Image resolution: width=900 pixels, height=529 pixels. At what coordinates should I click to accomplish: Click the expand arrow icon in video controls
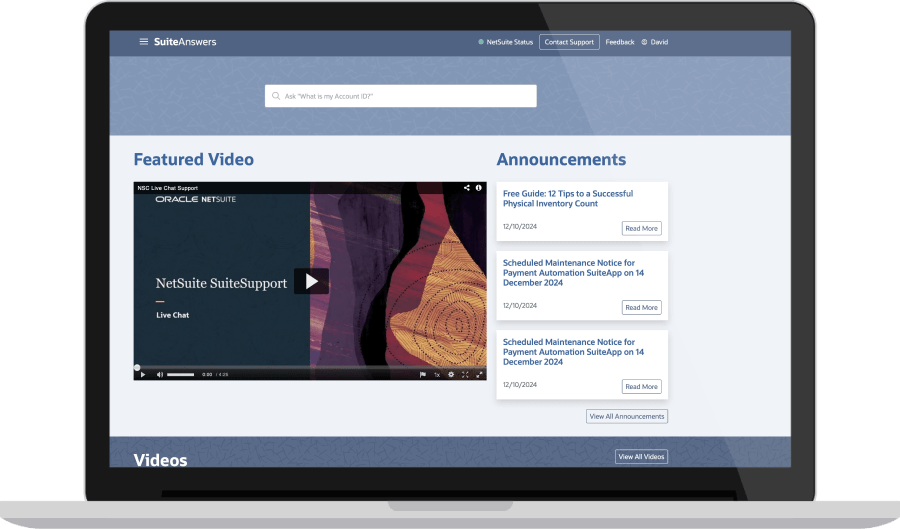[479, 374]
